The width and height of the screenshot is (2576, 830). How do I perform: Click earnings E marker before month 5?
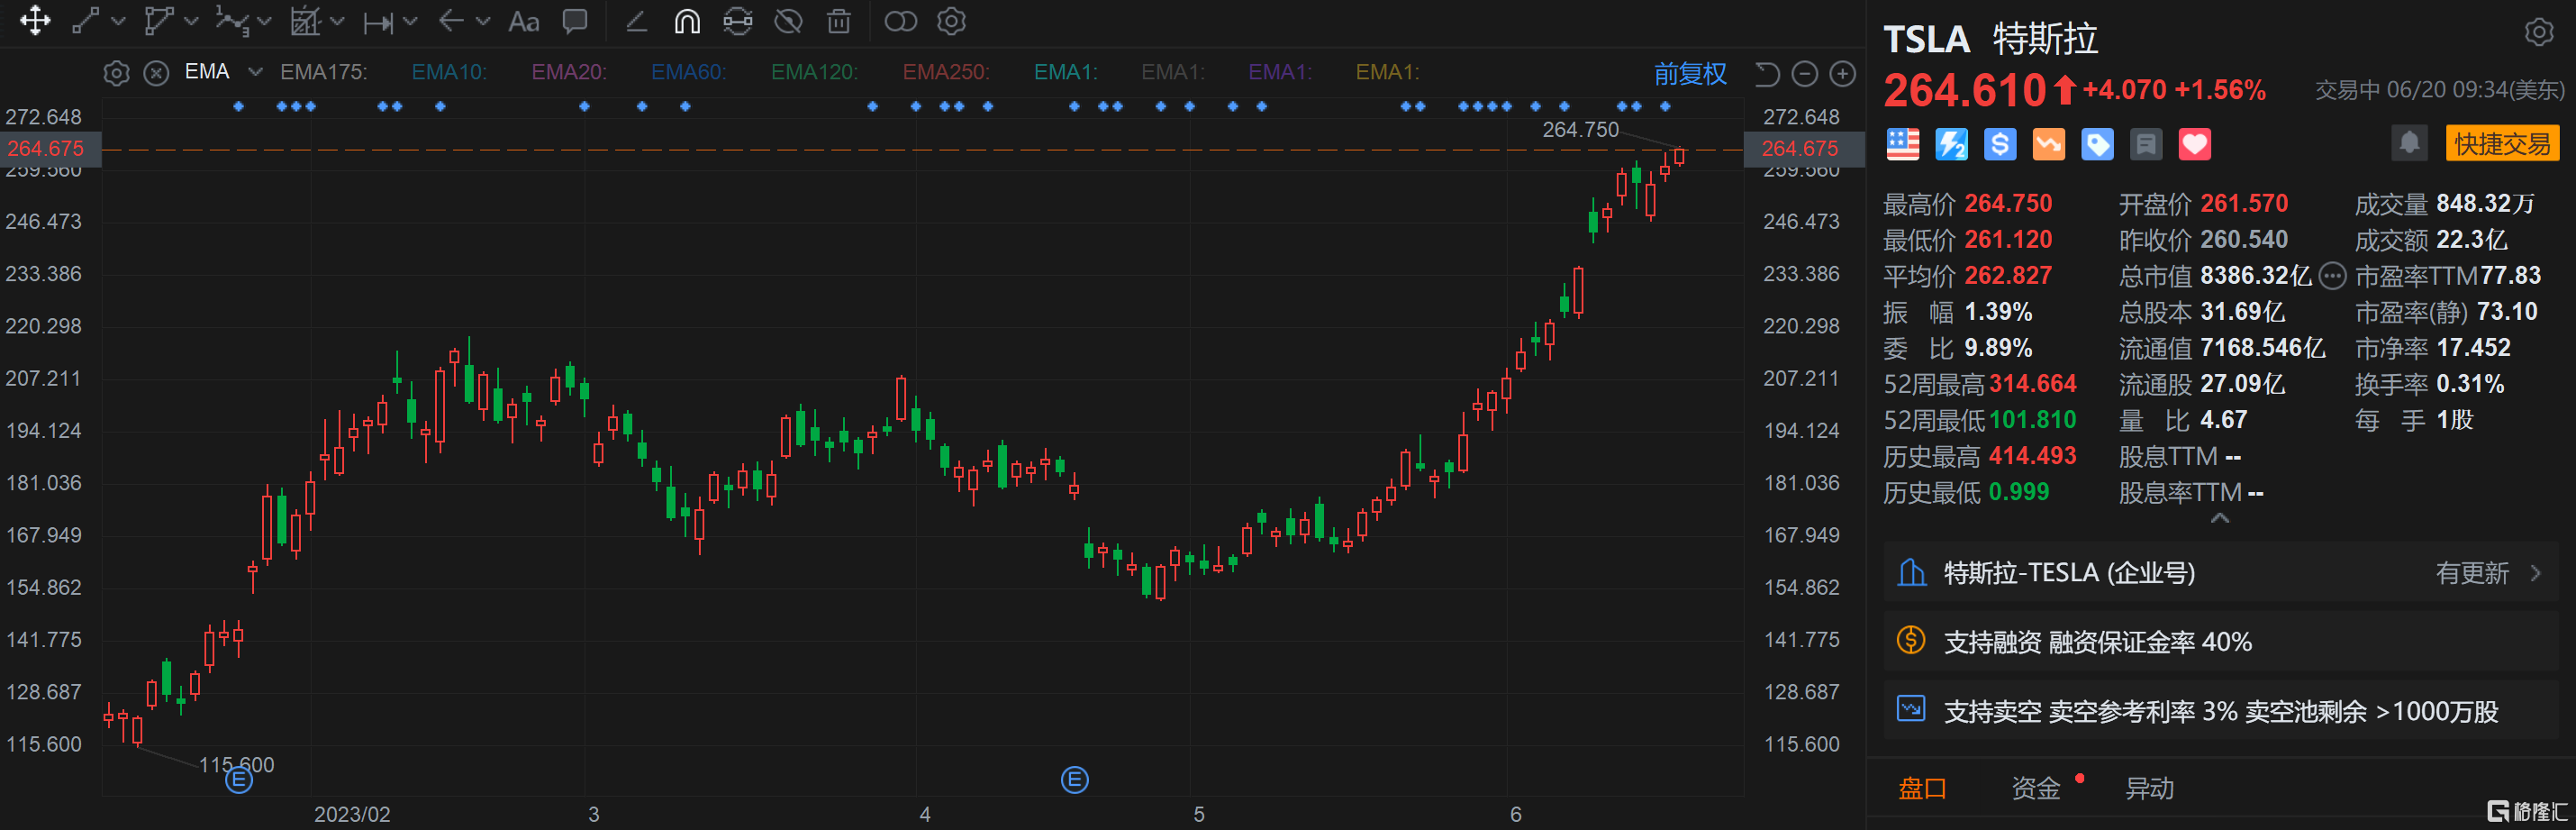click(1075, 780)
